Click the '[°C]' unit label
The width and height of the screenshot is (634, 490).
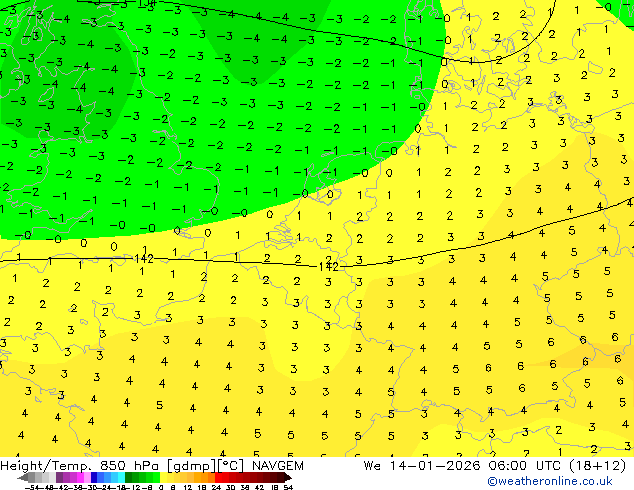[x=232, y=466]
